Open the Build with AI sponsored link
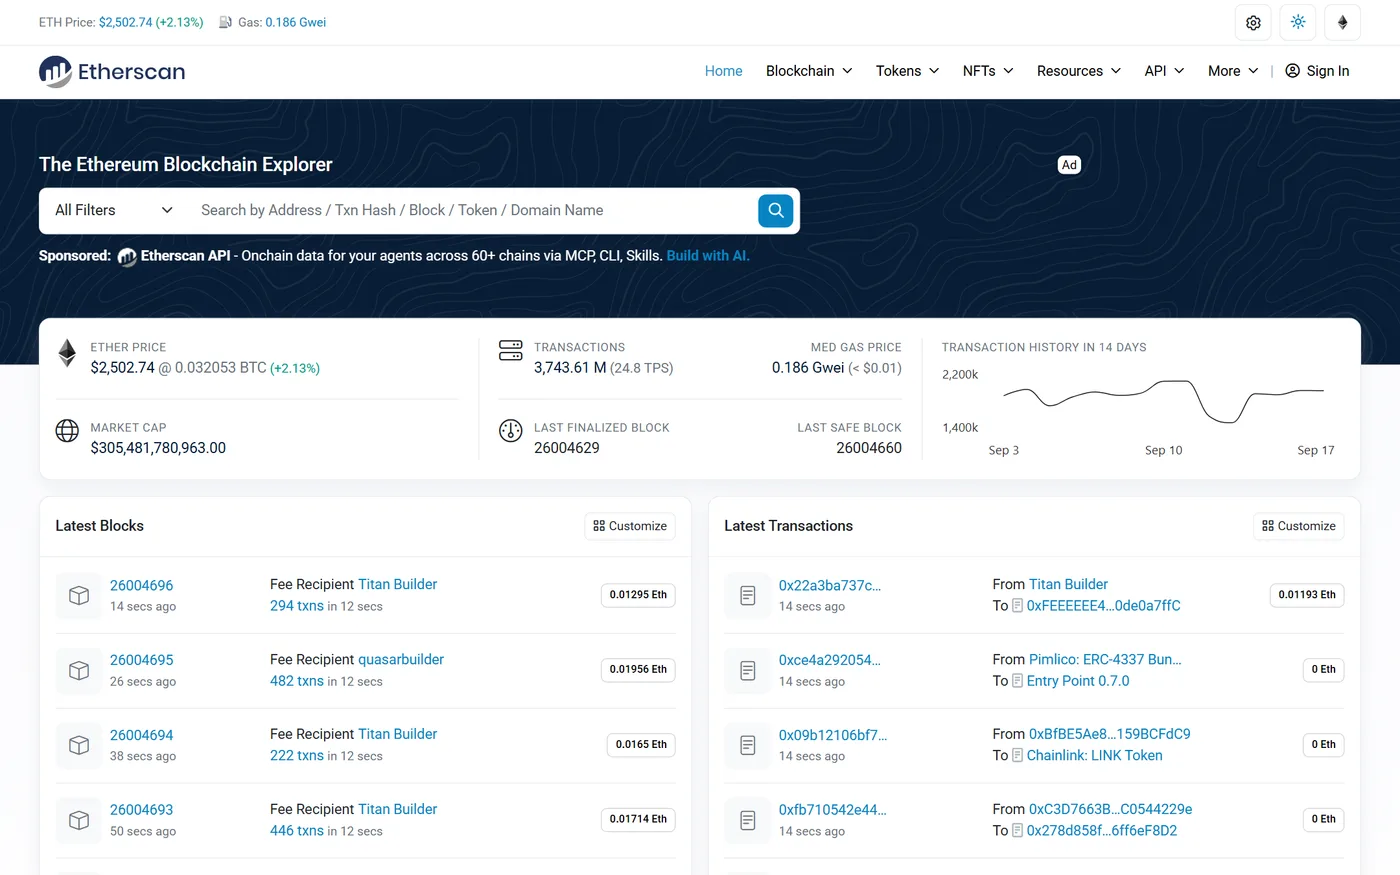The height and width of the screenshot is (875, 1400). pyautogui.click(x=708, y=256)
